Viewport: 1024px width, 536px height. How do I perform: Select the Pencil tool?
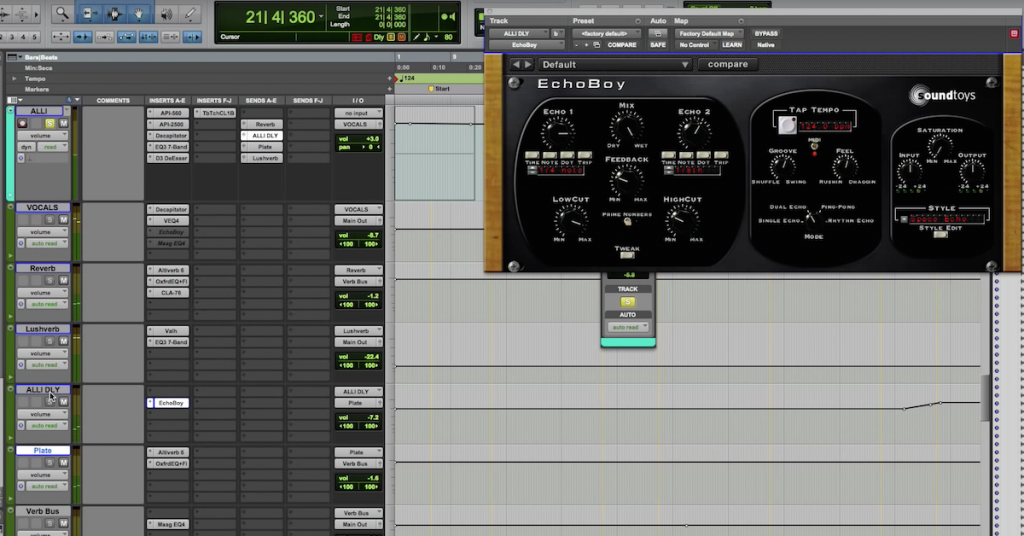coord(190,13)
